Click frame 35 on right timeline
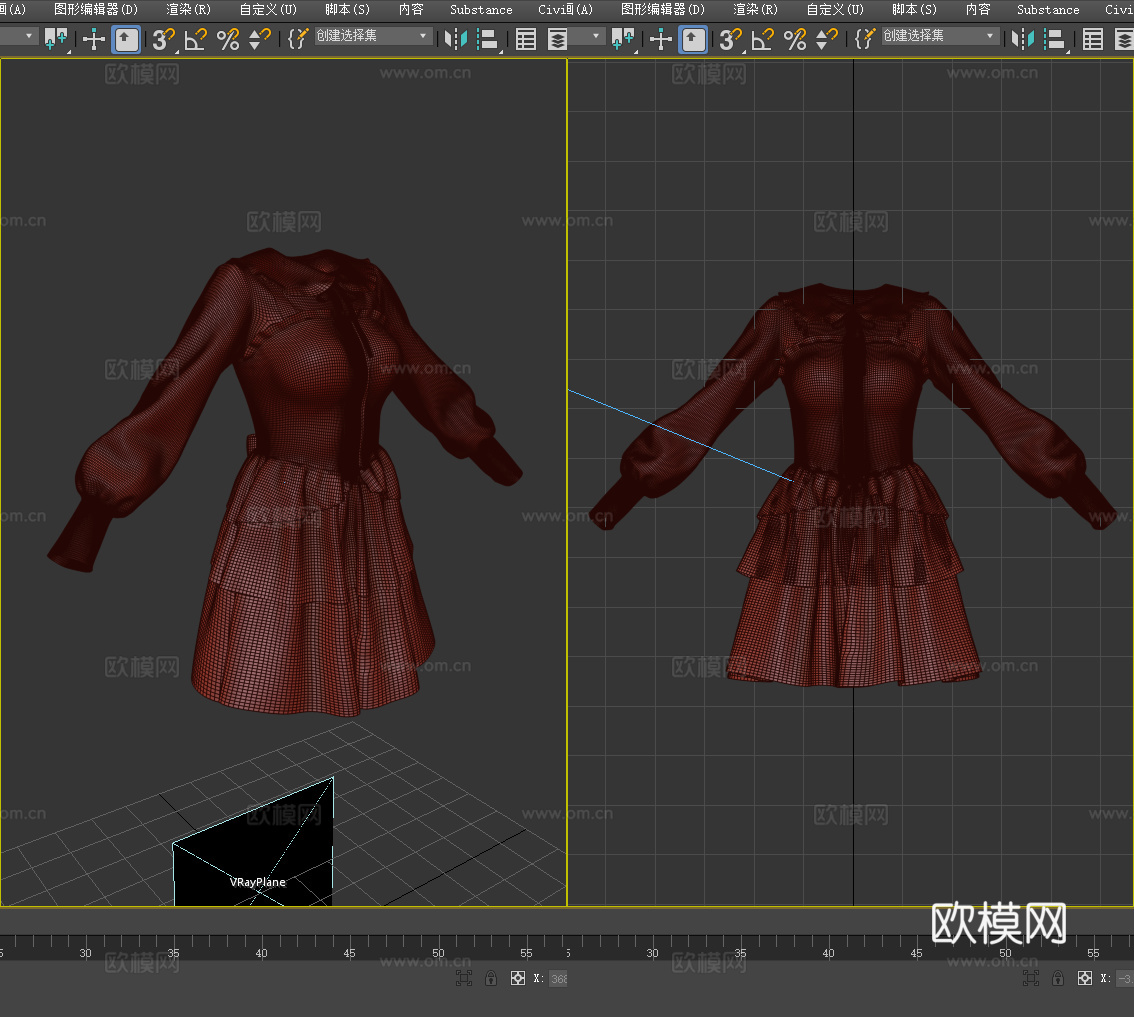 click(x=741, y=953)
